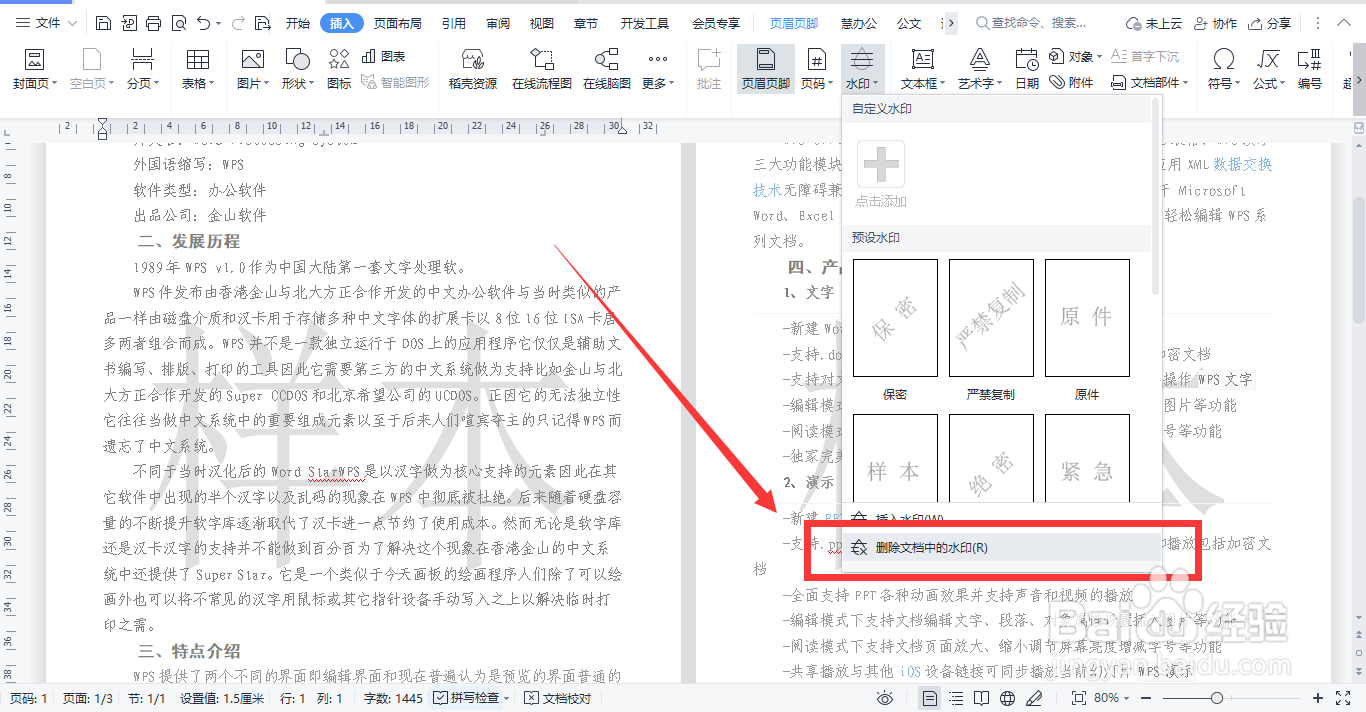This screenshot has height=712, width=1366.
Task: Switch to the 引用 (References) tab
Action: point(453,23)
